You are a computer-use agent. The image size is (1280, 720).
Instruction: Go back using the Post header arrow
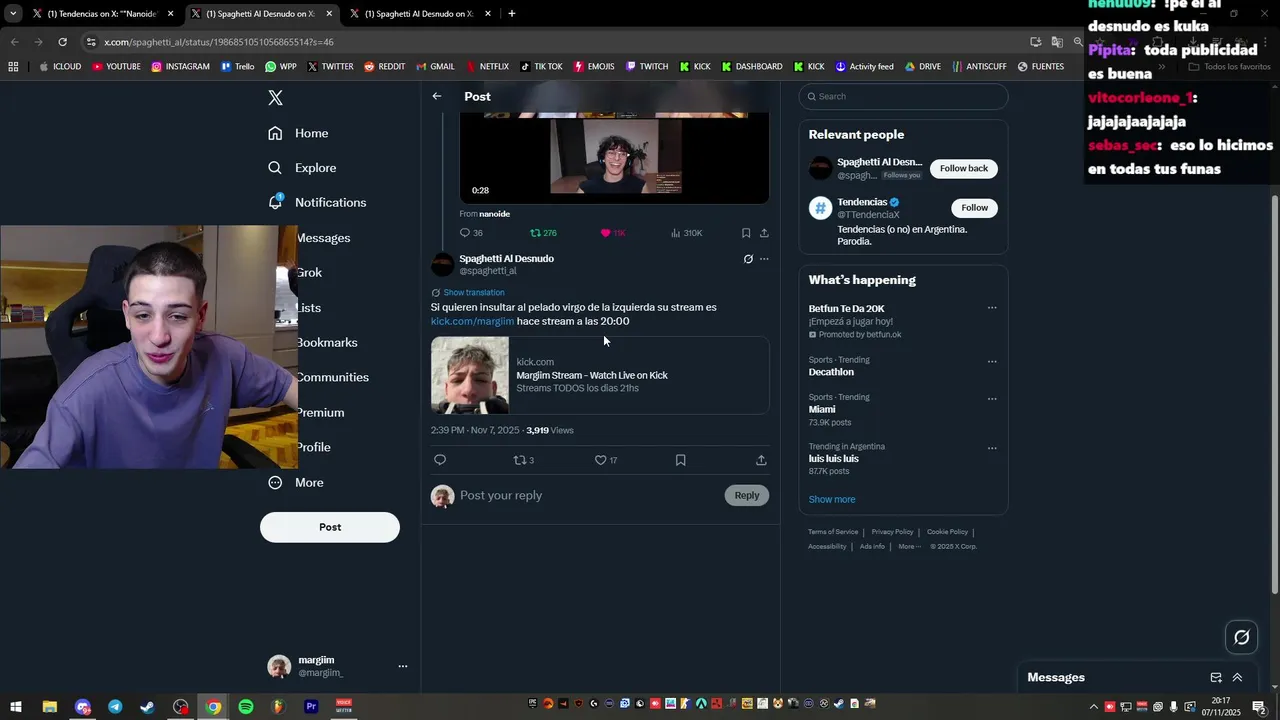[437, 96]
